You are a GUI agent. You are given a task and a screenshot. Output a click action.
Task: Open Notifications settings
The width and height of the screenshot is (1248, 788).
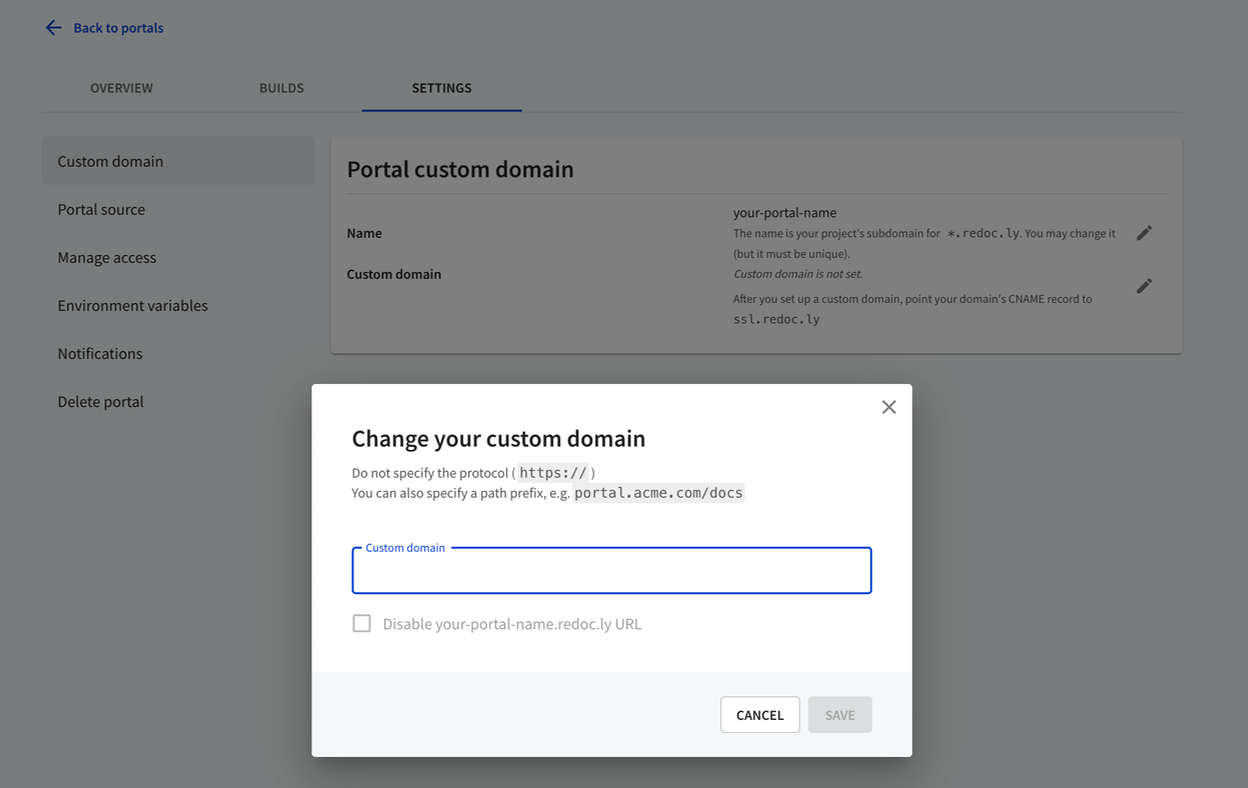[178, 353]
